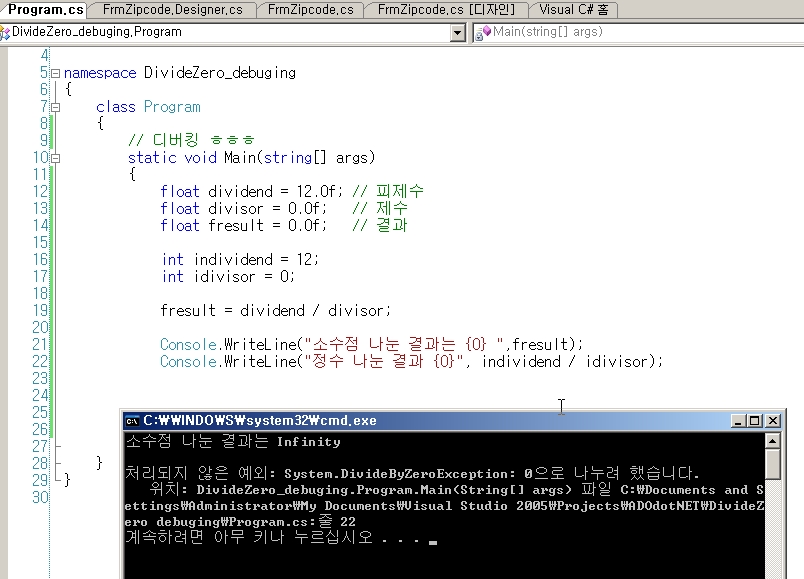Click '계속하려면 아무 키나 누르십시오' console prompt
This screenshot has height=579, width=804.
click(249, 537)
